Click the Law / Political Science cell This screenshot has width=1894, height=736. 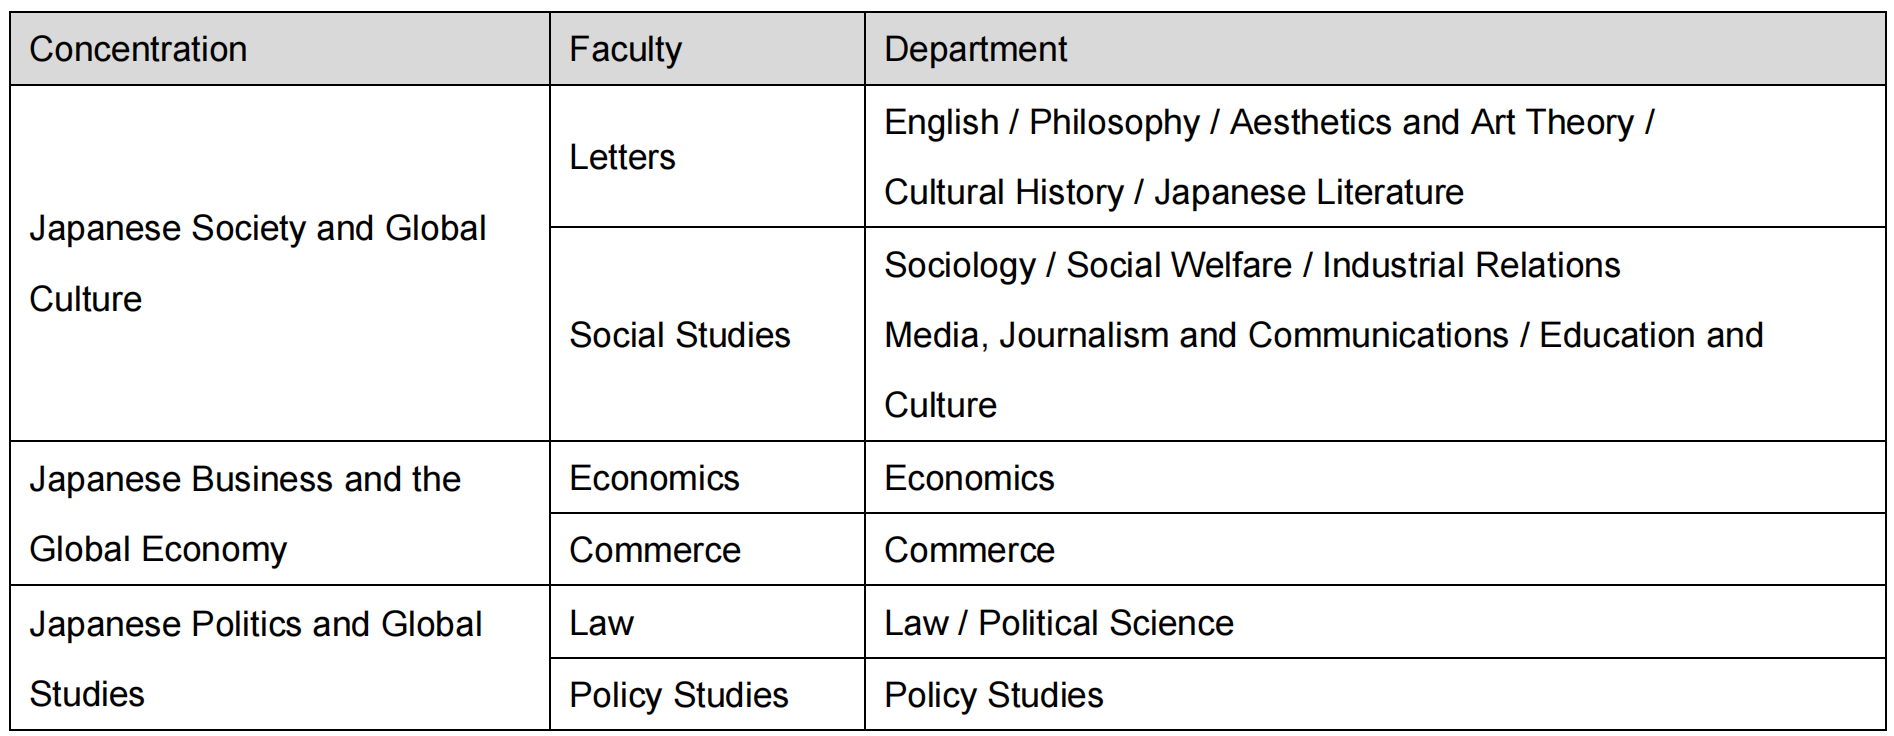pyautogui.click(x=1058, y=623)
